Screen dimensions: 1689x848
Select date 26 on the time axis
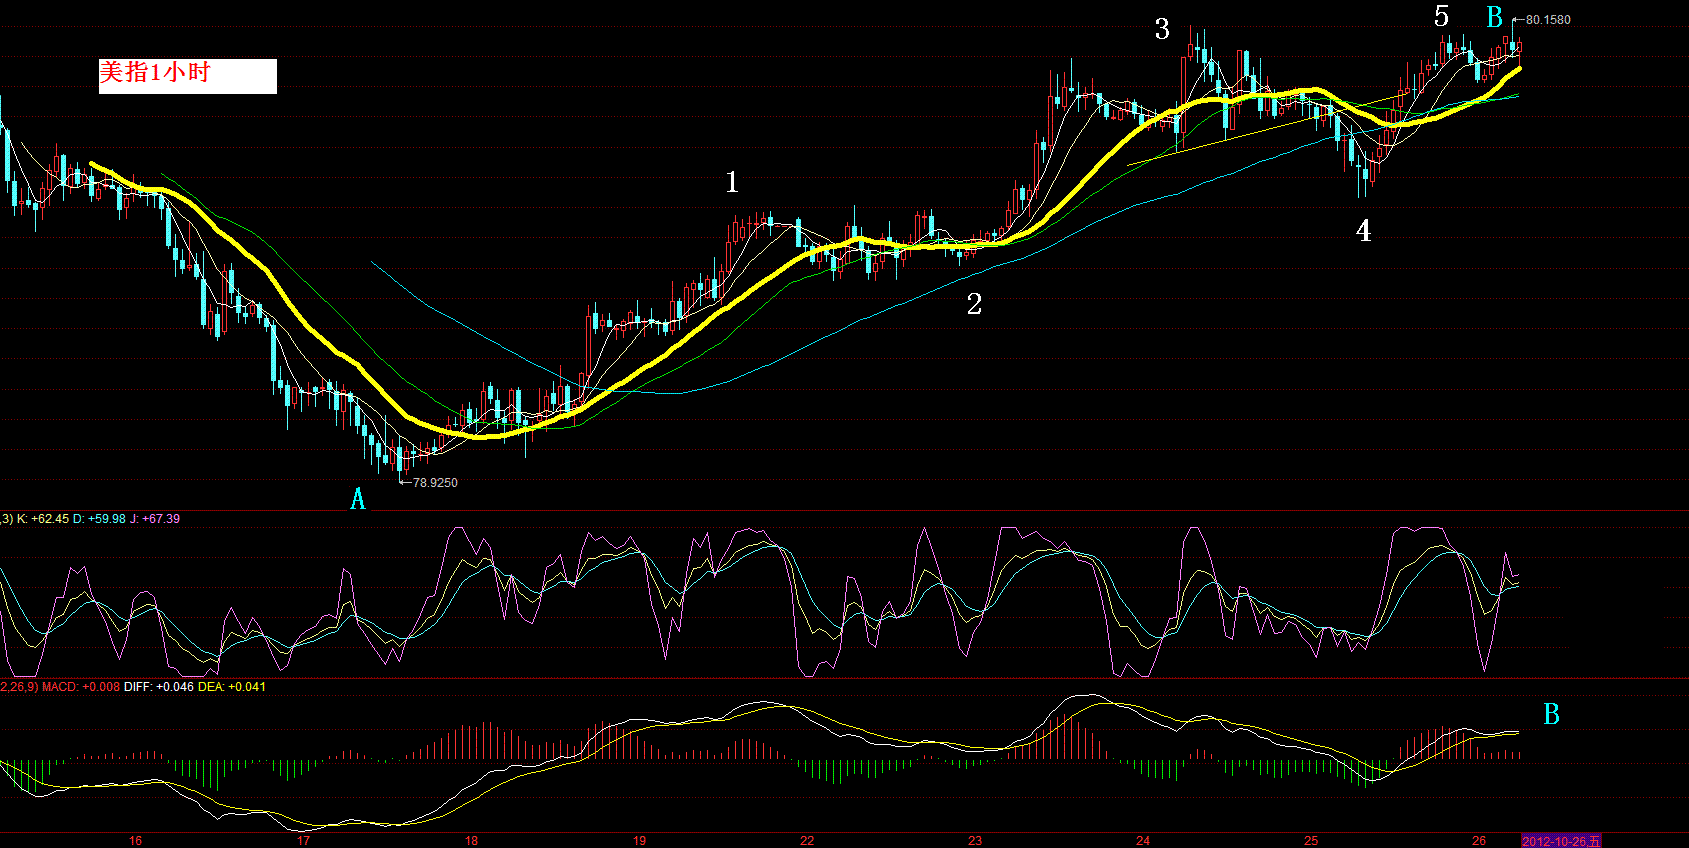coord(1479,841)
